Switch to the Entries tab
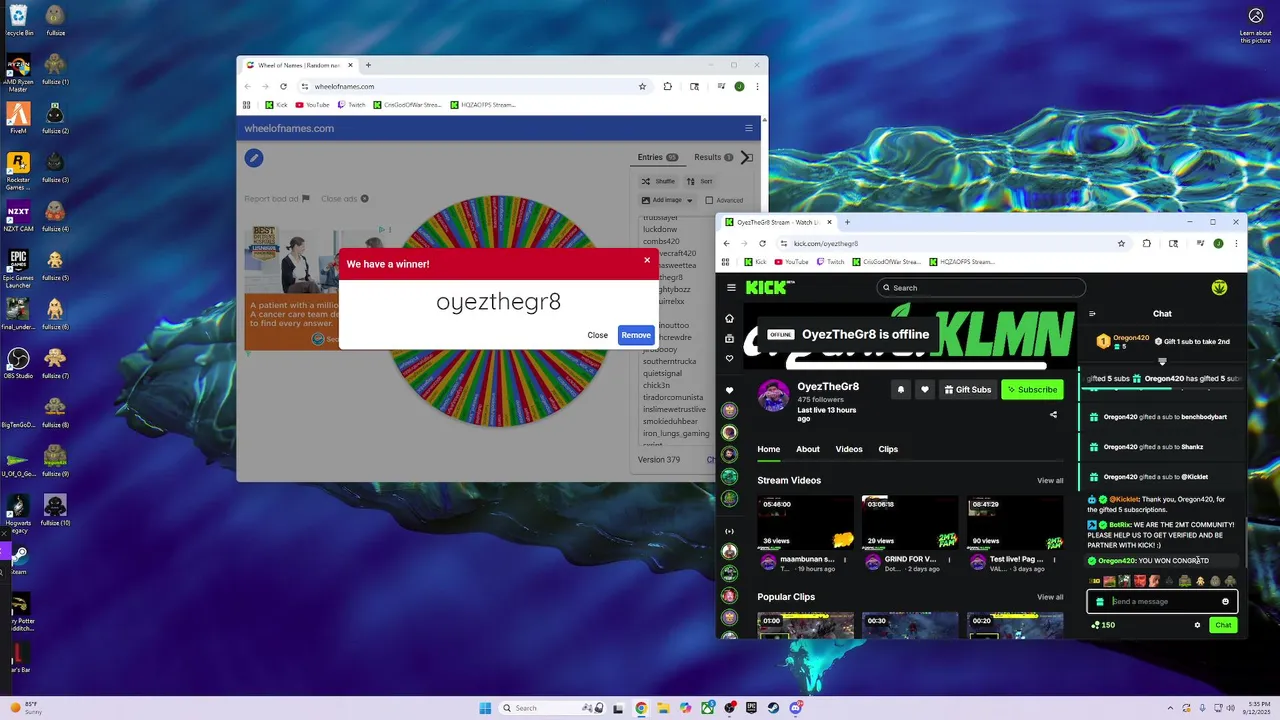 [x=658, y=157]
